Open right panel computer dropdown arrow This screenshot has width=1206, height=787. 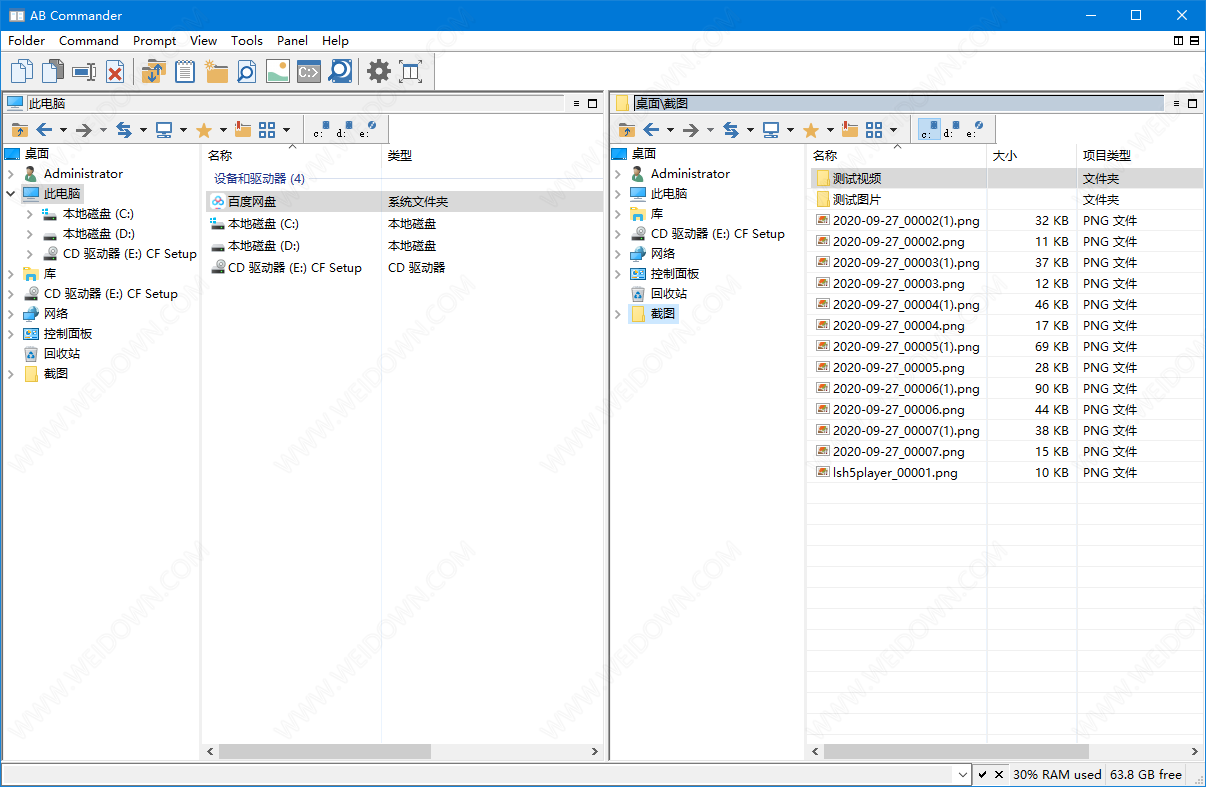[790, 130]
